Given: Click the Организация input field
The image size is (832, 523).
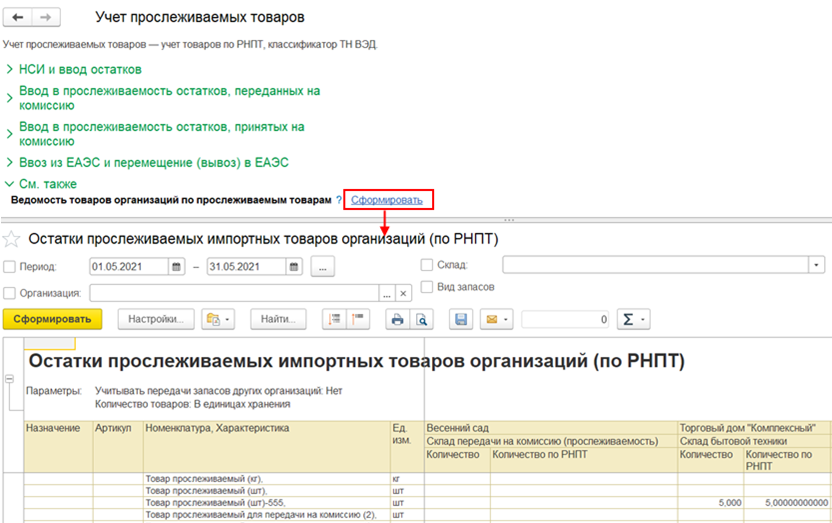Looking at the screenshot, I should coord(235,294).
